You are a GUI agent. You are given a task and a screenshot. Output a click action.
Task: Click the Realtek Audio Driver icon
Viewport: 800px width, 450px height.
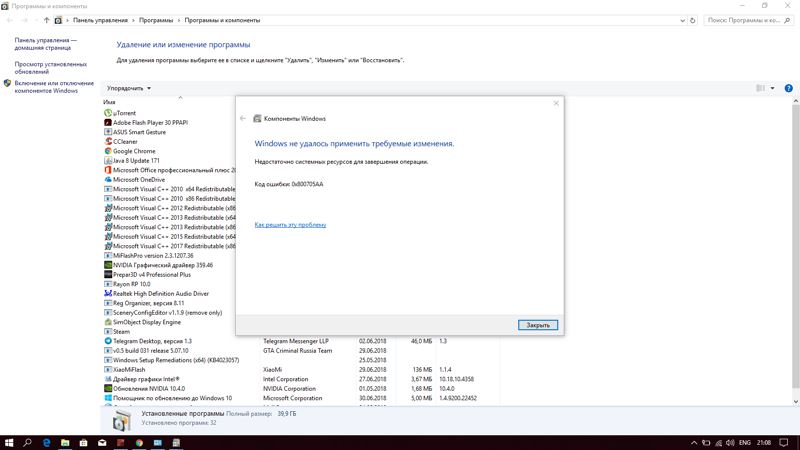[x=108, y=293]
